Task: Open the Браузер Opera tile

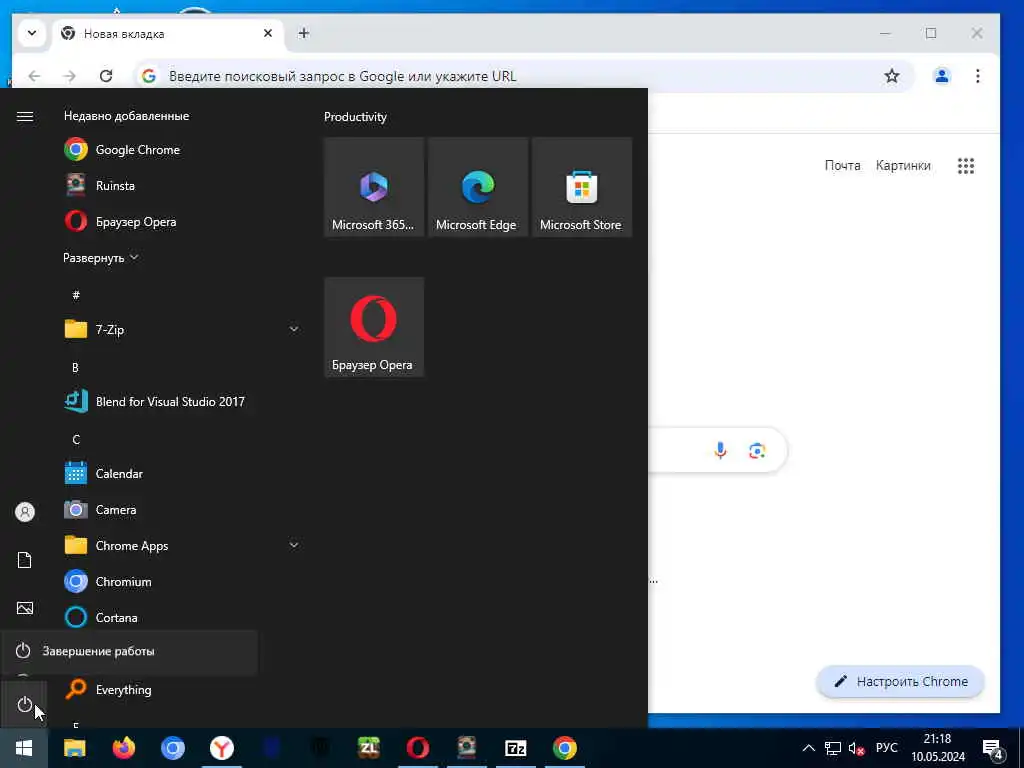Action: pyautogui.click(x=374, y=327)
